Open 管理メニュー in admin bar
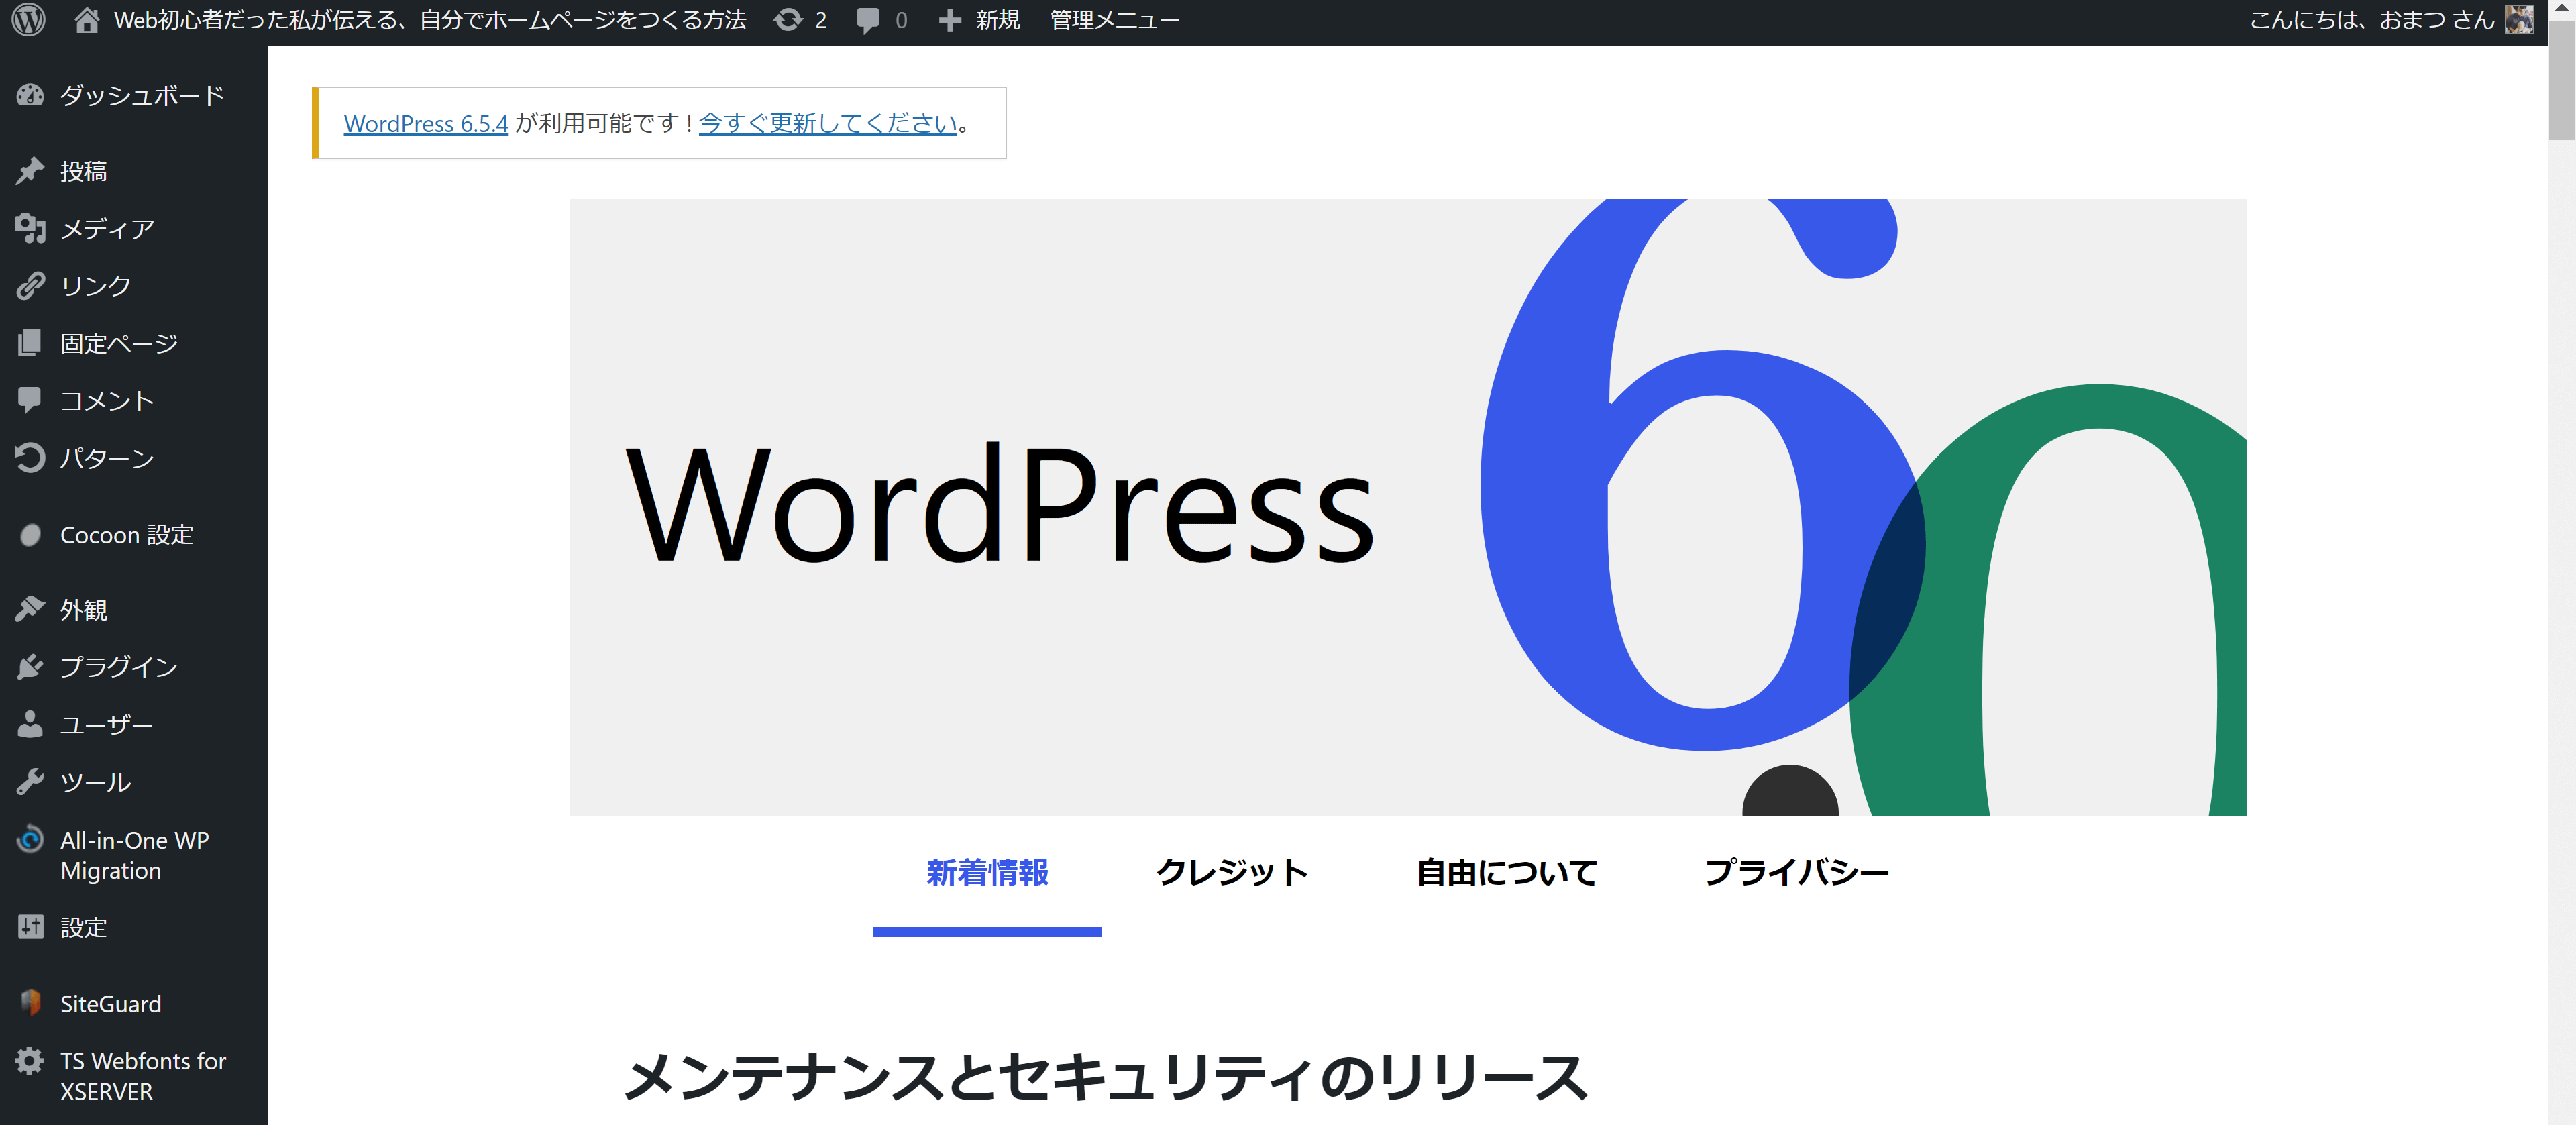2576x1125 pixels. (1114, 21)
